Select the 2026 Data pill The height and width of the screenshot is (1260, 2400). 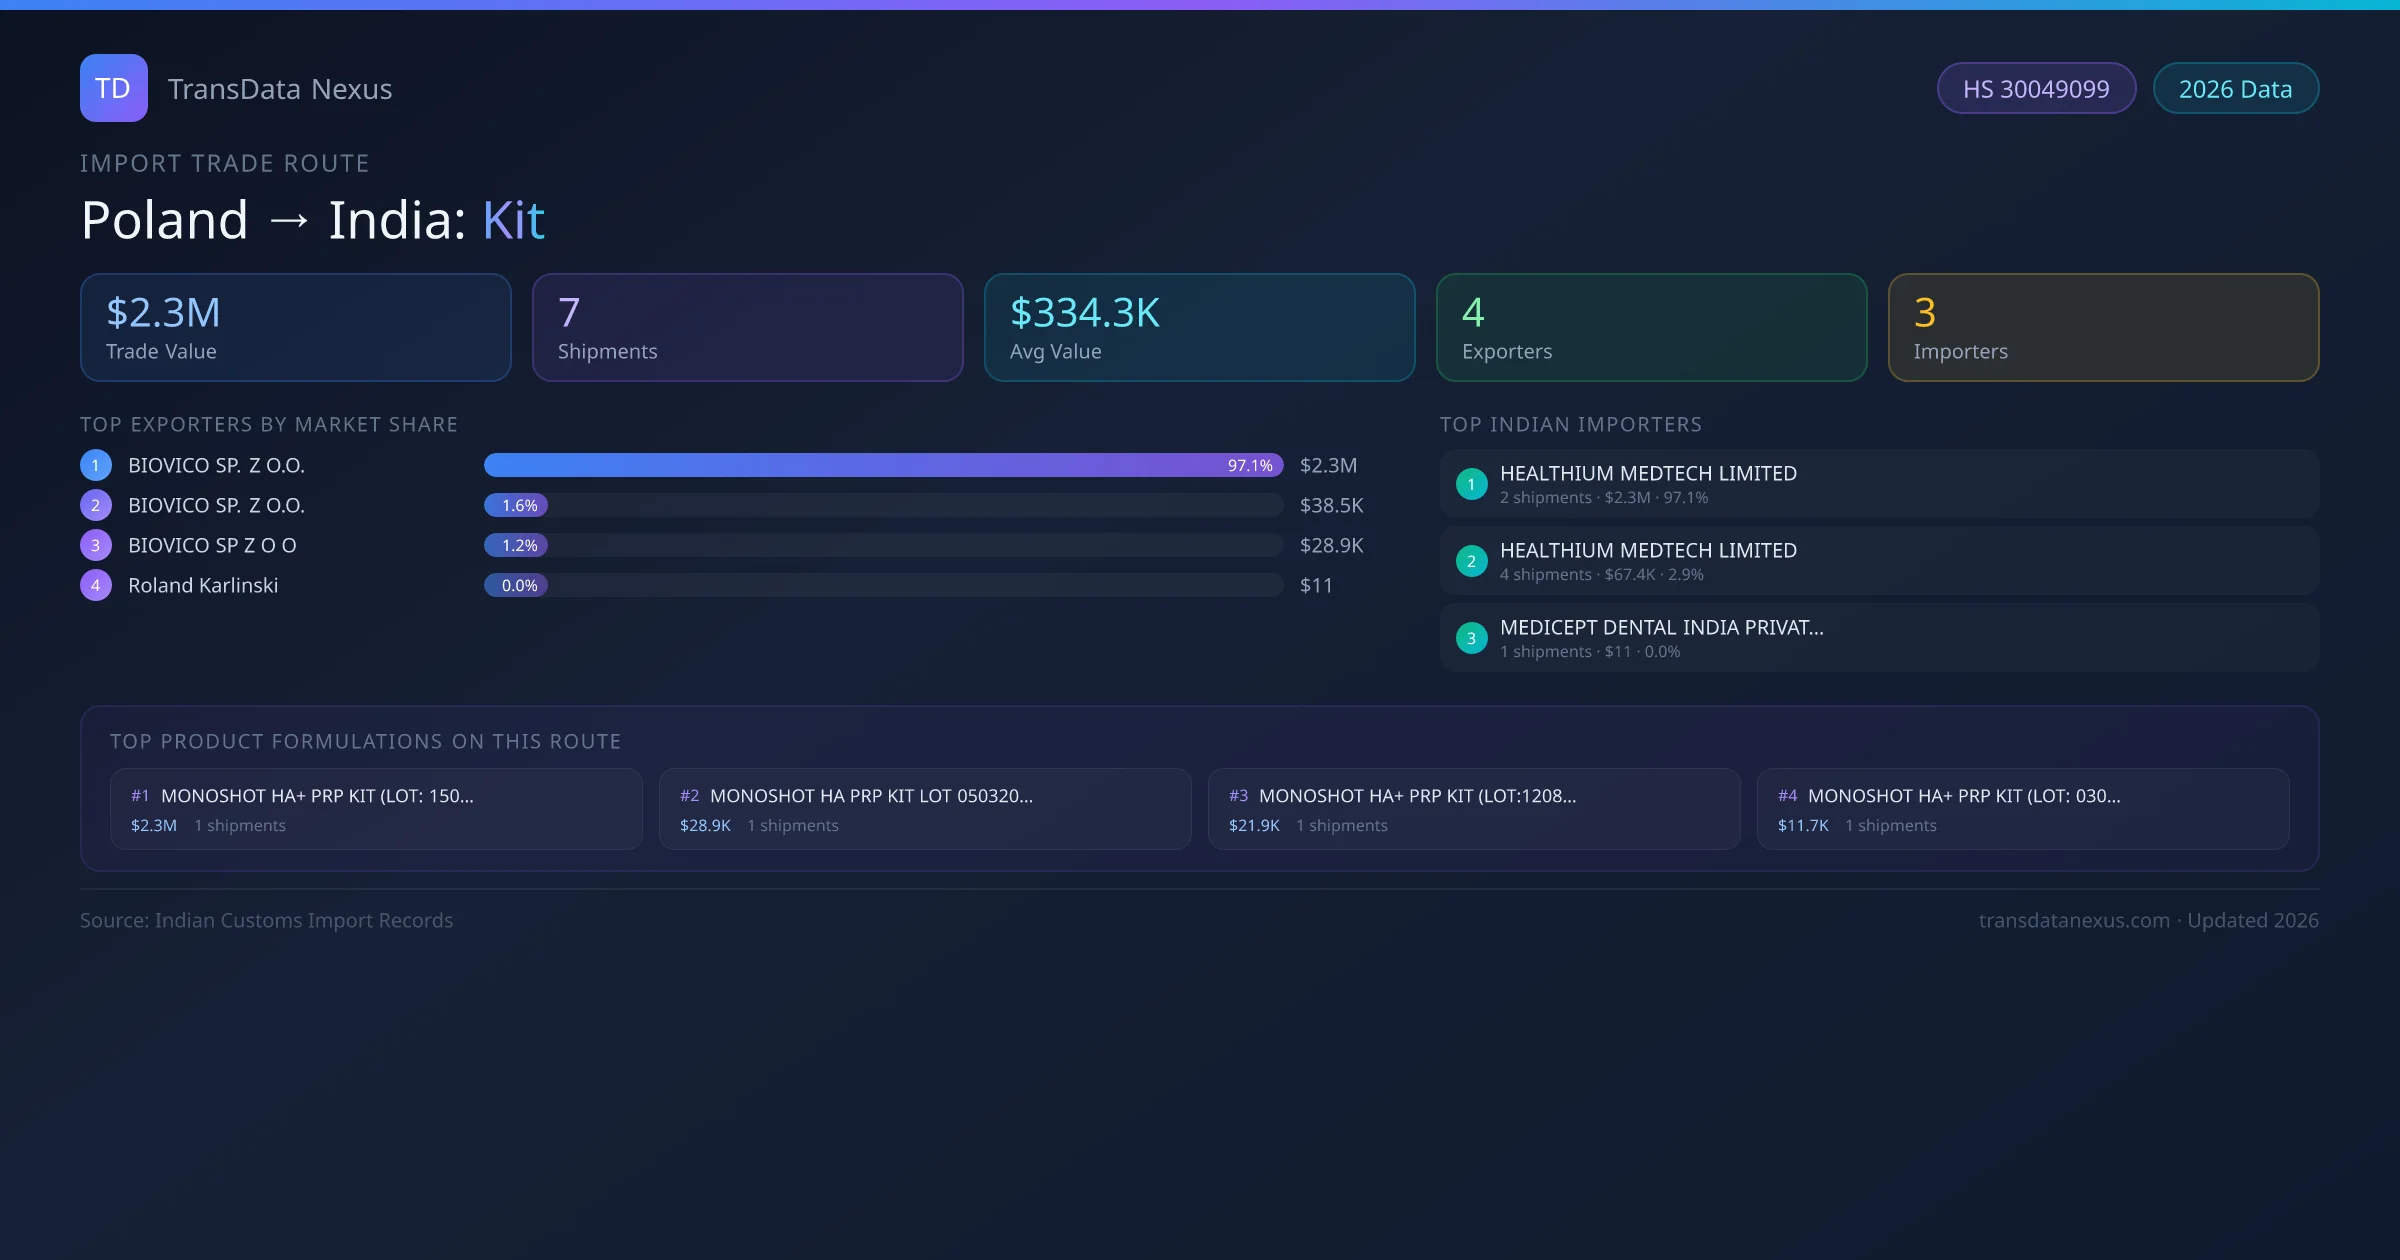pos(2235,89)
